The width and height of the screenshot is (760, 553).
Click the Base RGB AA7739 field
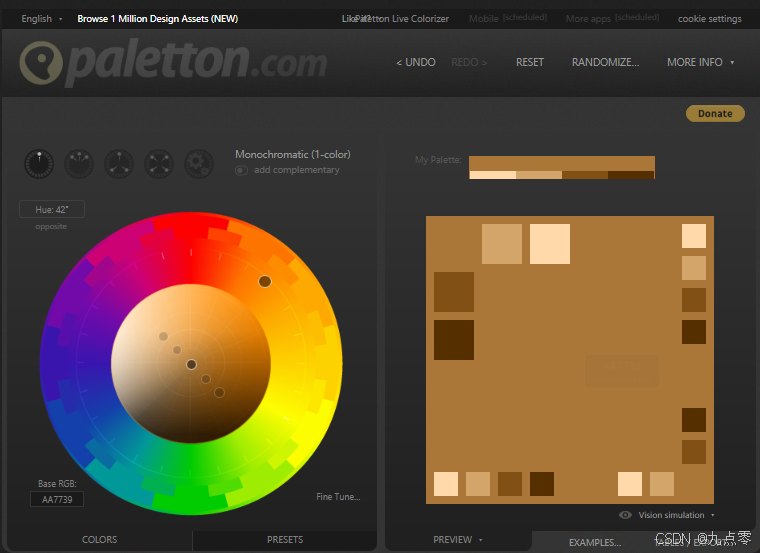click(57, 499)
